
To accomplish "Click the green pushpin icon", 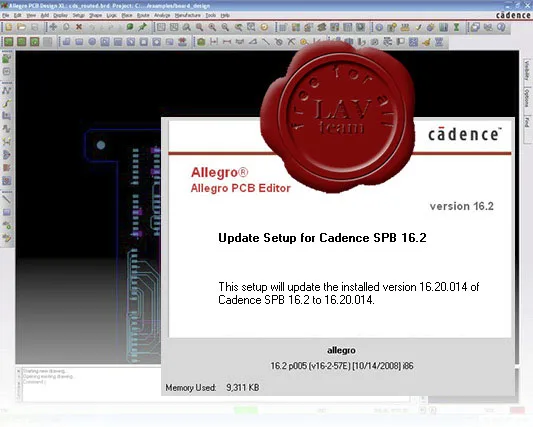I will pyautogui.click(x=142, y=27).
